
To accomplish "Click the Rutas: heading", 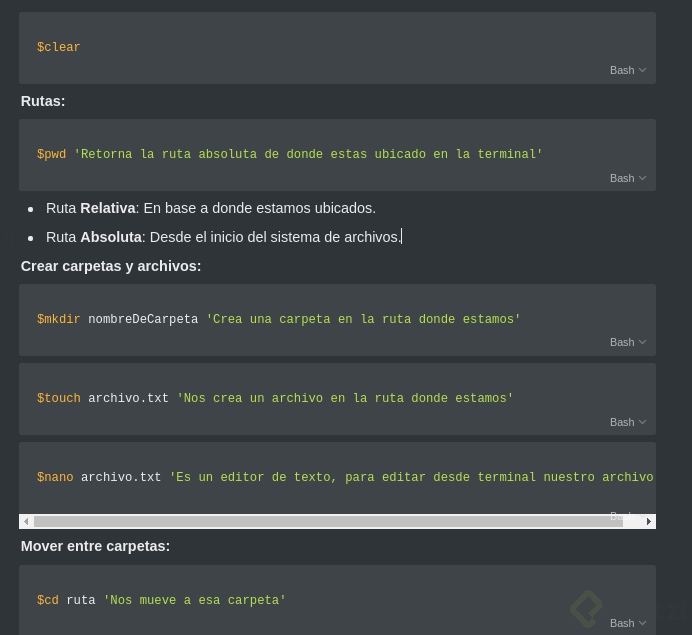I will (43, 101).
